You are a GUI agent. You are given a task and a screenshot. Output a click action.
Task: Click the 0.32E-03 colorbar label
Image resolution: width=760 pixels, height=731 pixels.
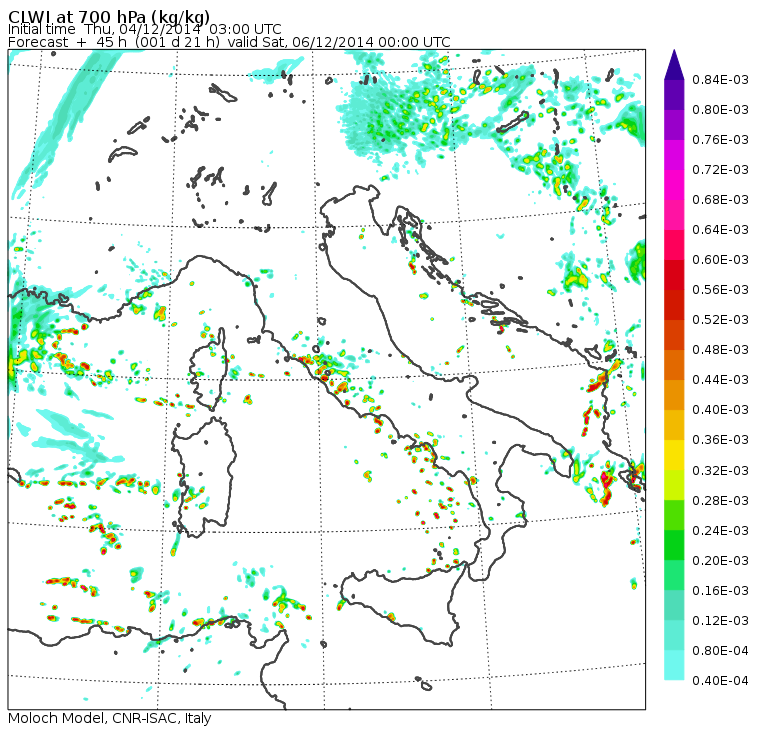[x=720, y=471]
